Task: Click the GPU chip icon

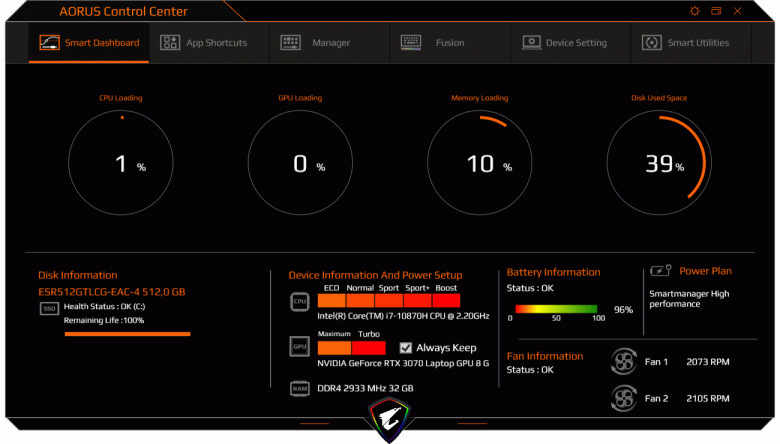Action: [x=299, y=347]
